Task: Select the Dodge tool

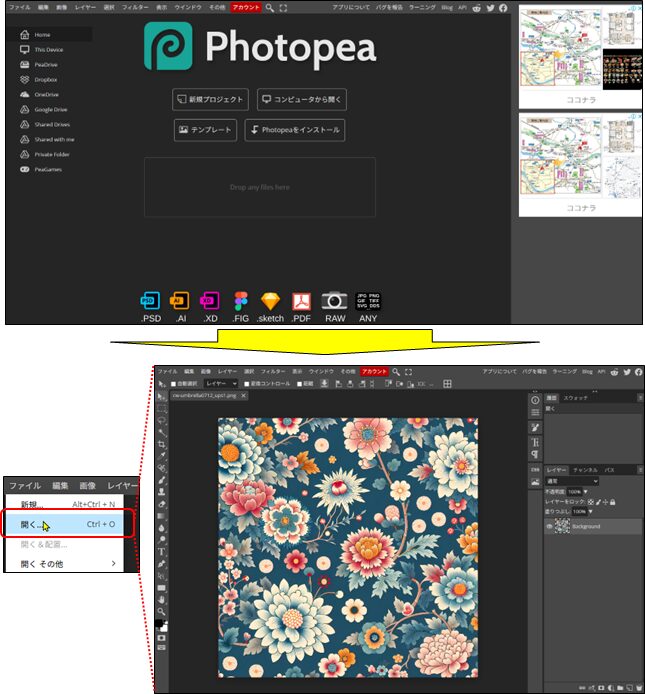Action: point(161,540)
